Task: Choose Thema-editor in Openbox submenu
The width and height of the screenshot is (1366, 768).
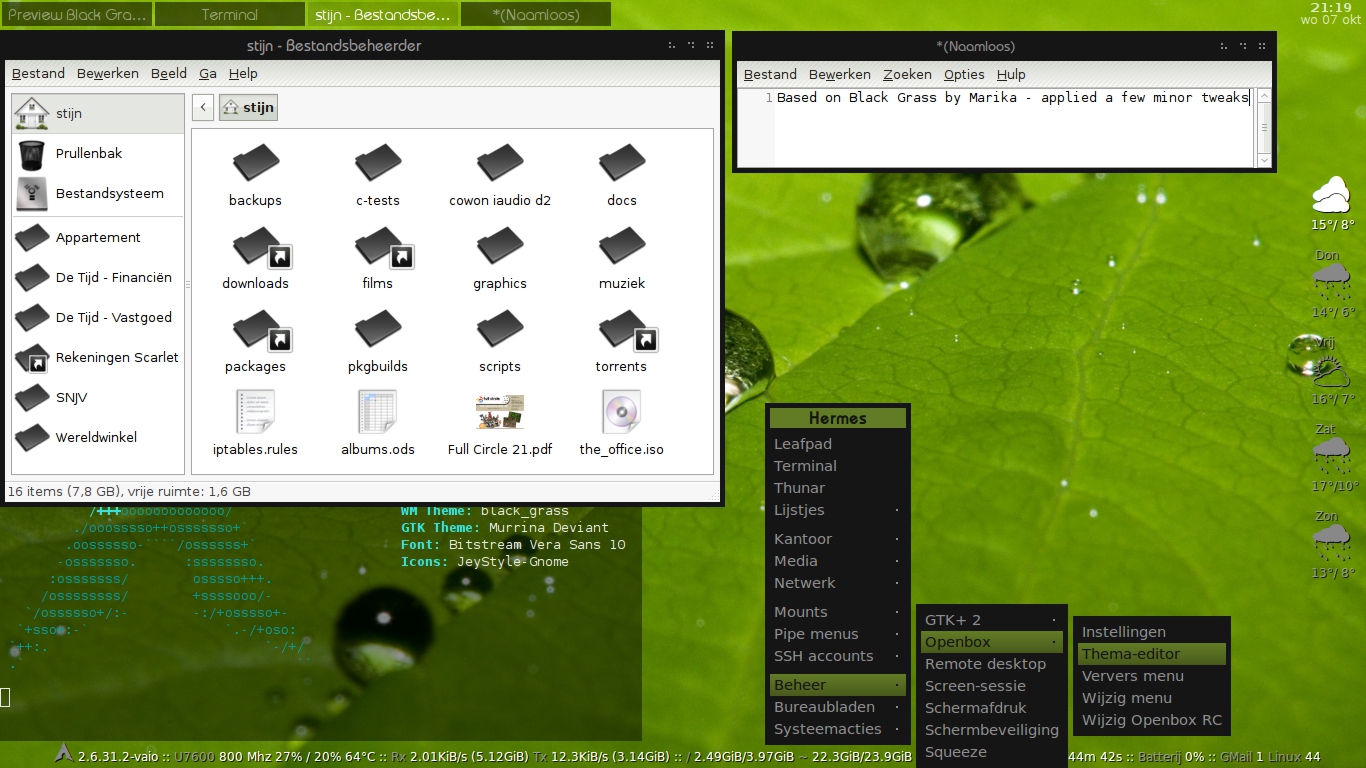Action: [1152, 654]
